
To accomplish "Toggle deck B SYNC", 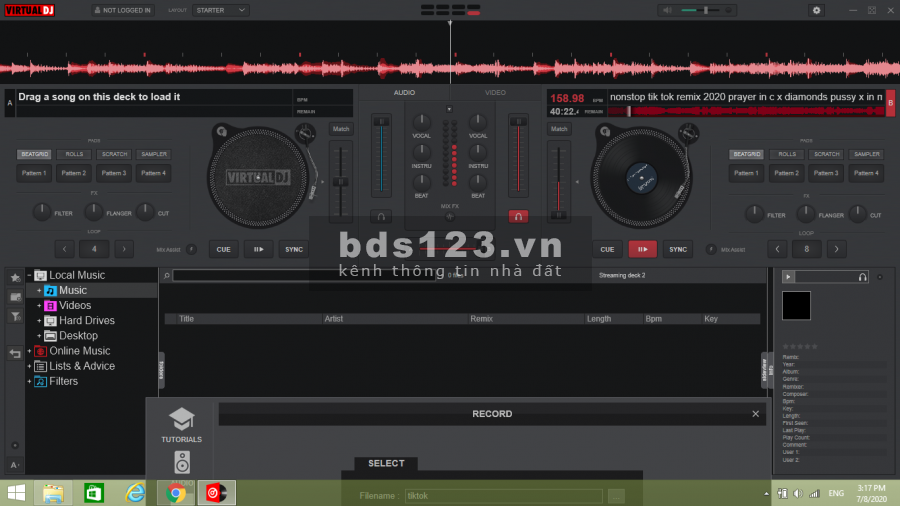I will tap(678, 250).
